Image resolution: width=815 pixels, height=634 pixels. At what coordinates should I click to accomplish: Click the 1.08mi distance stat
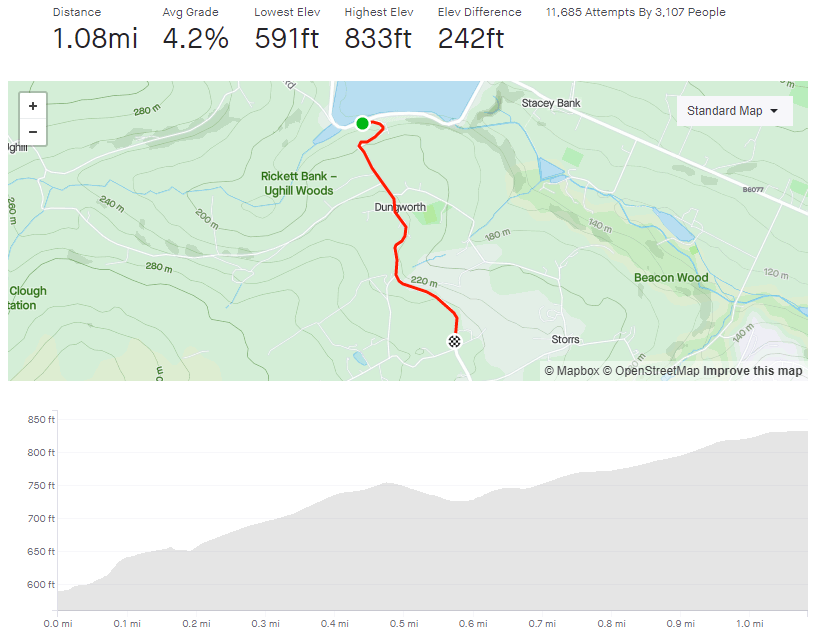pos(94,39)
